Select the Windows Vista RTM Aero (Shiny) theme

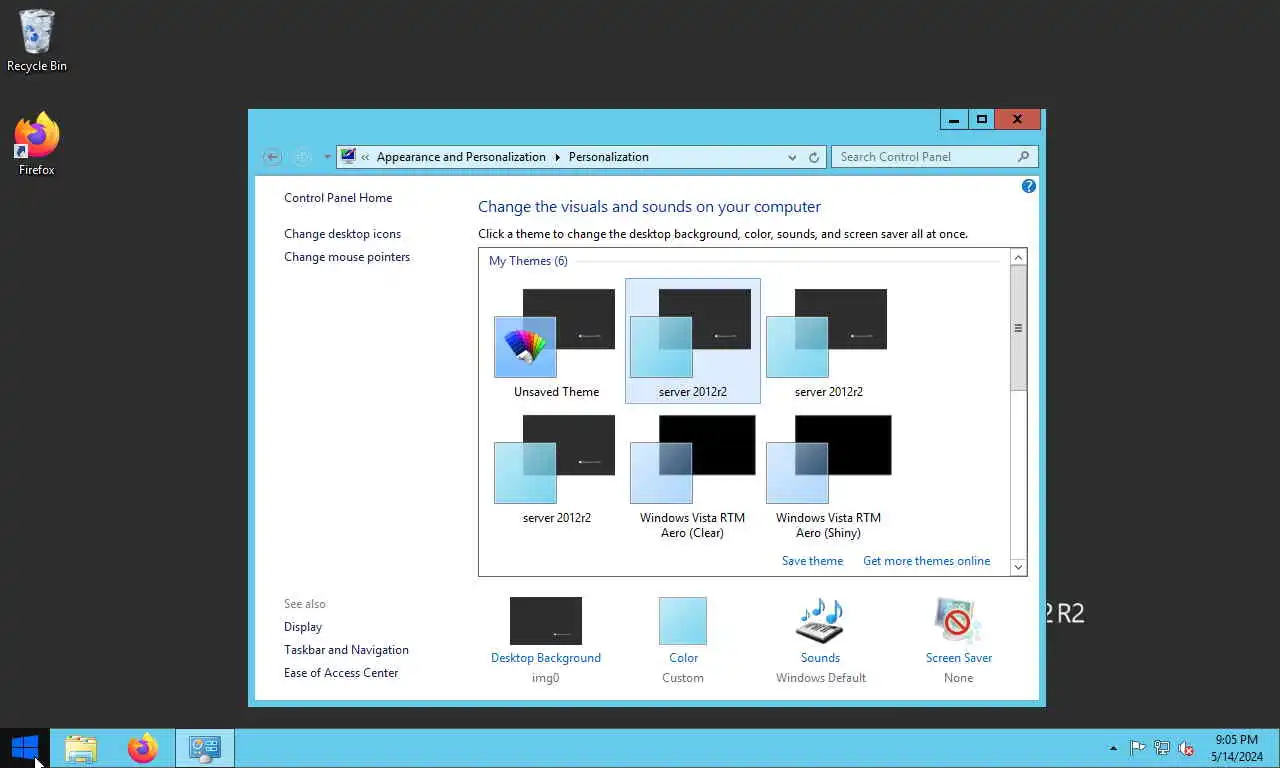click(x=828, y=477)
